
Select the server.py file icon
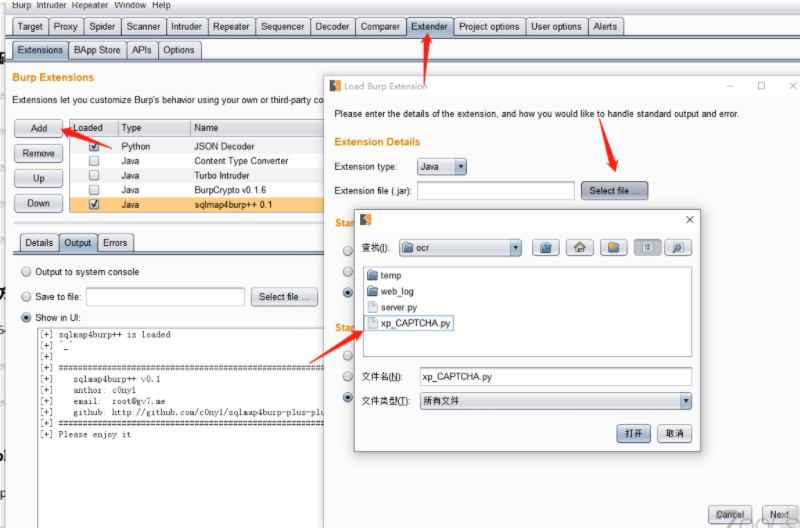pyautogui.click(x=372, y=307)
